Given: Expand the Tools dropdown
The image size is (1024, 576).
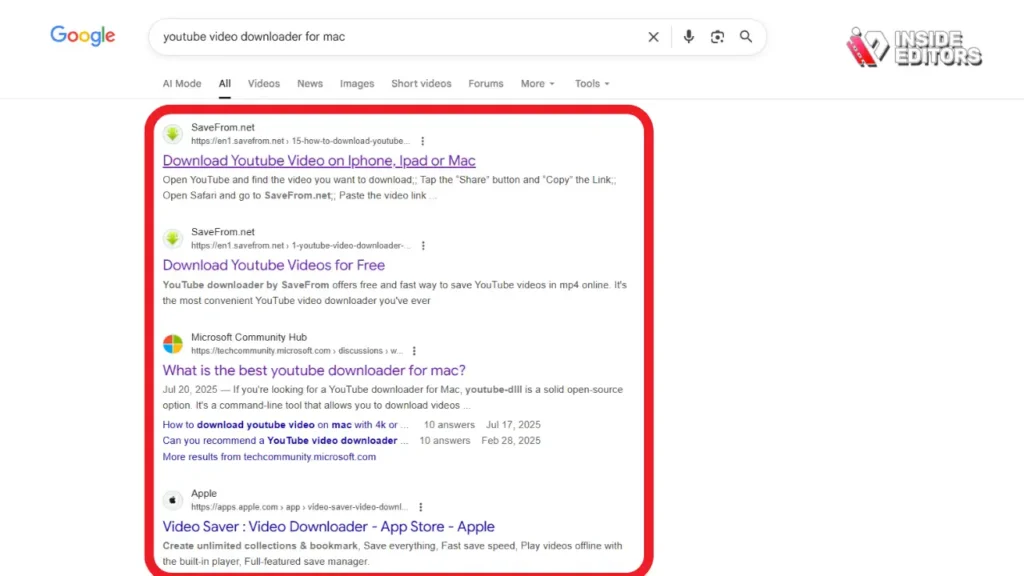Looking at the screenshot, I should 592,84.
